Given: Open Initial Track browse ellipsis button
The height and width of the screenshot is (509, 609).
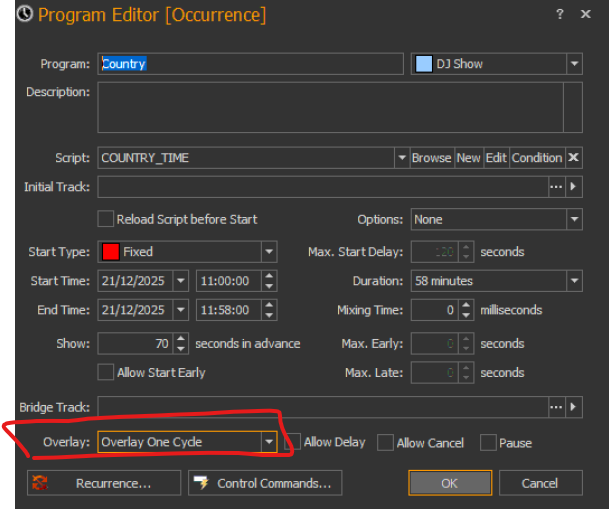Looking at the screenshot, I should coord(556,187).
